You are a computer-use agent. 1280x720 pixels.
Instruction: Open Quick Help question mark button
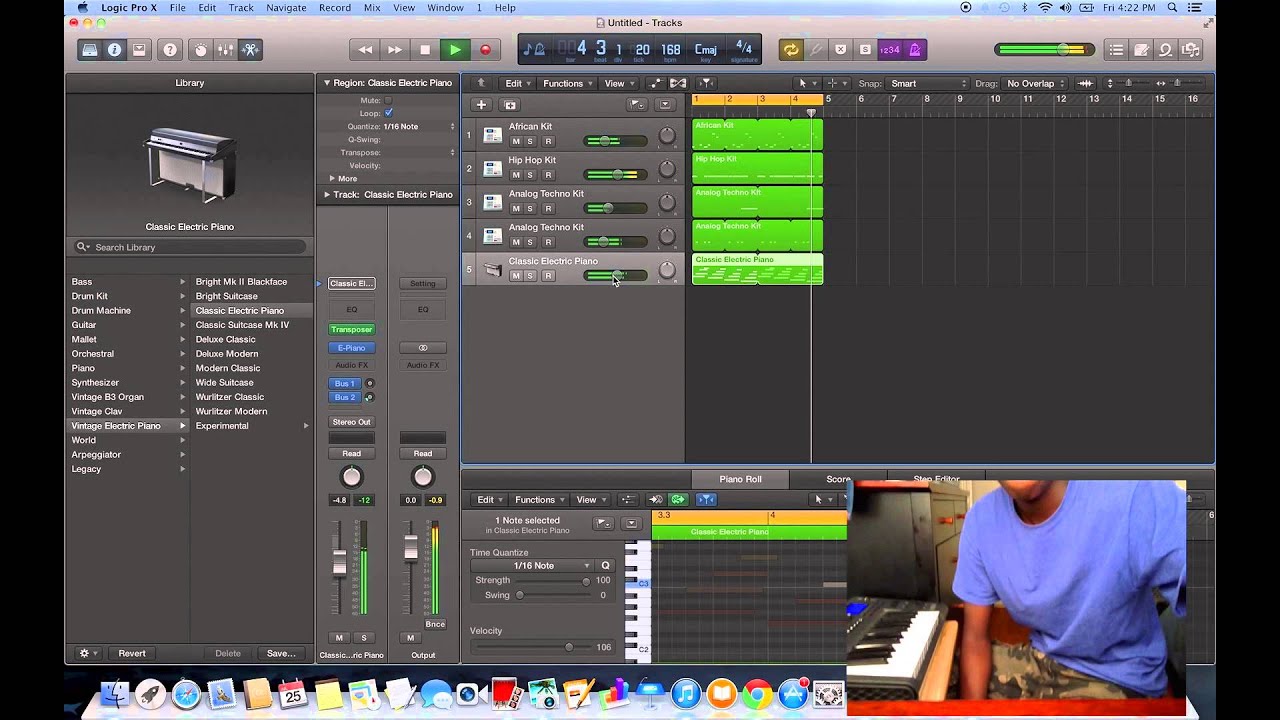170,50
